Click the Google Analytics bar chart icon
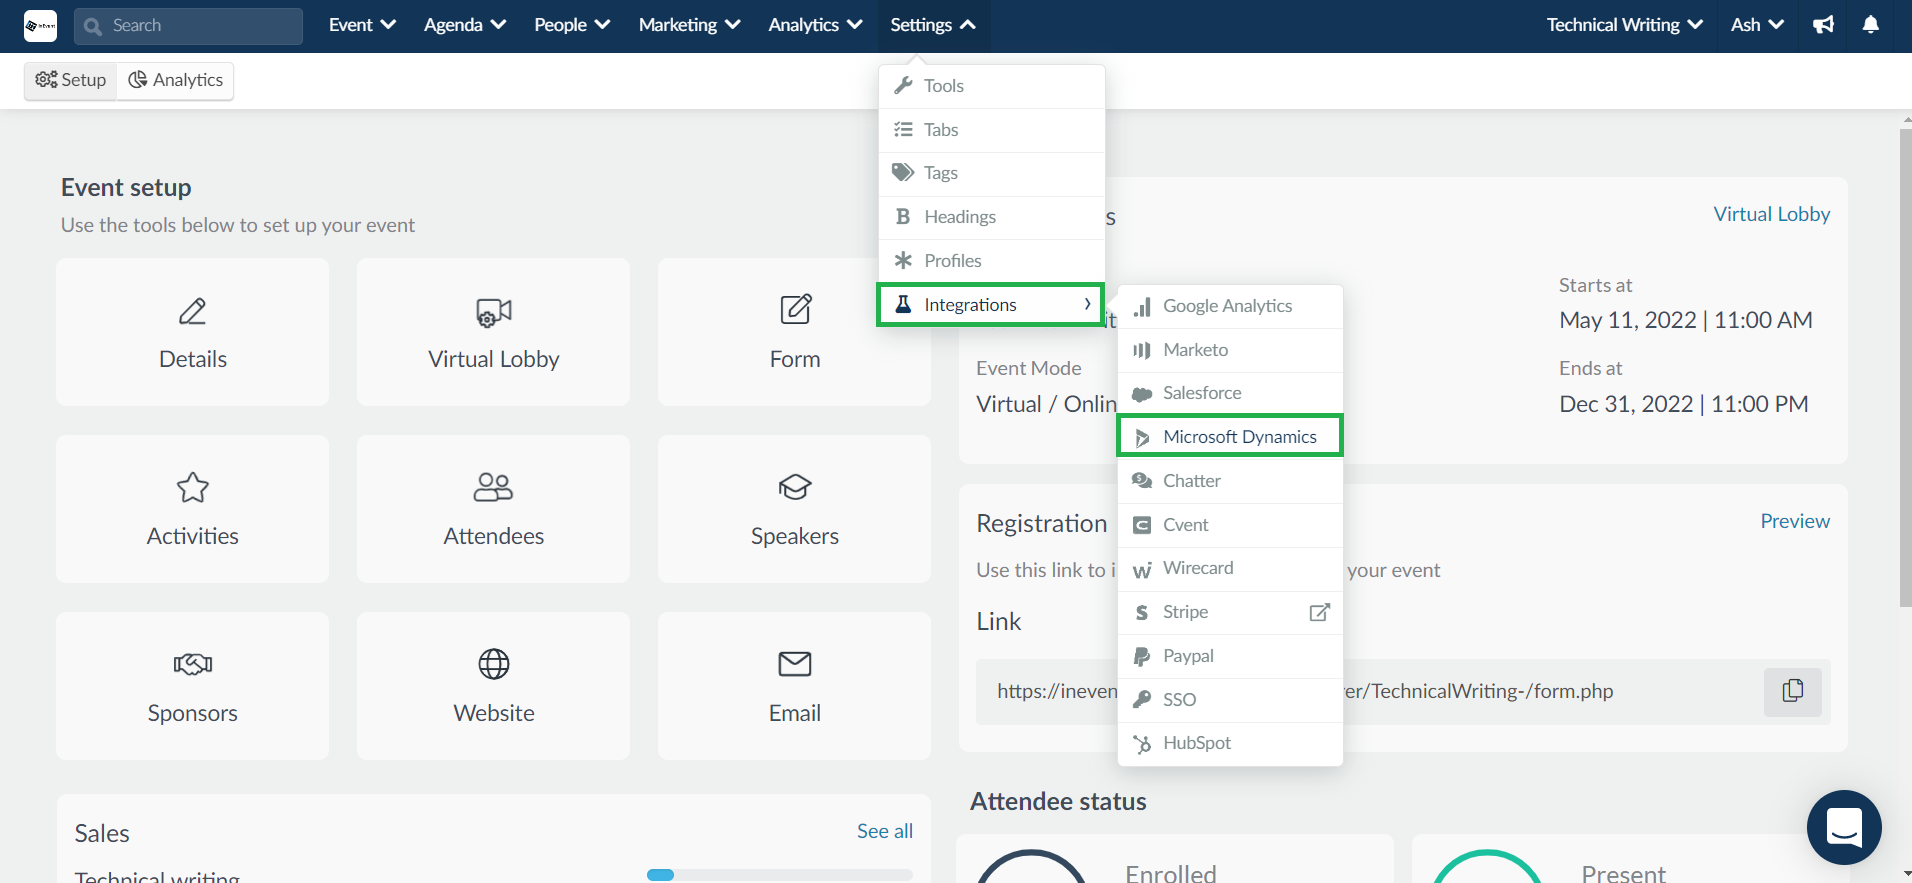The image size is (1912, 883). 1142,307
